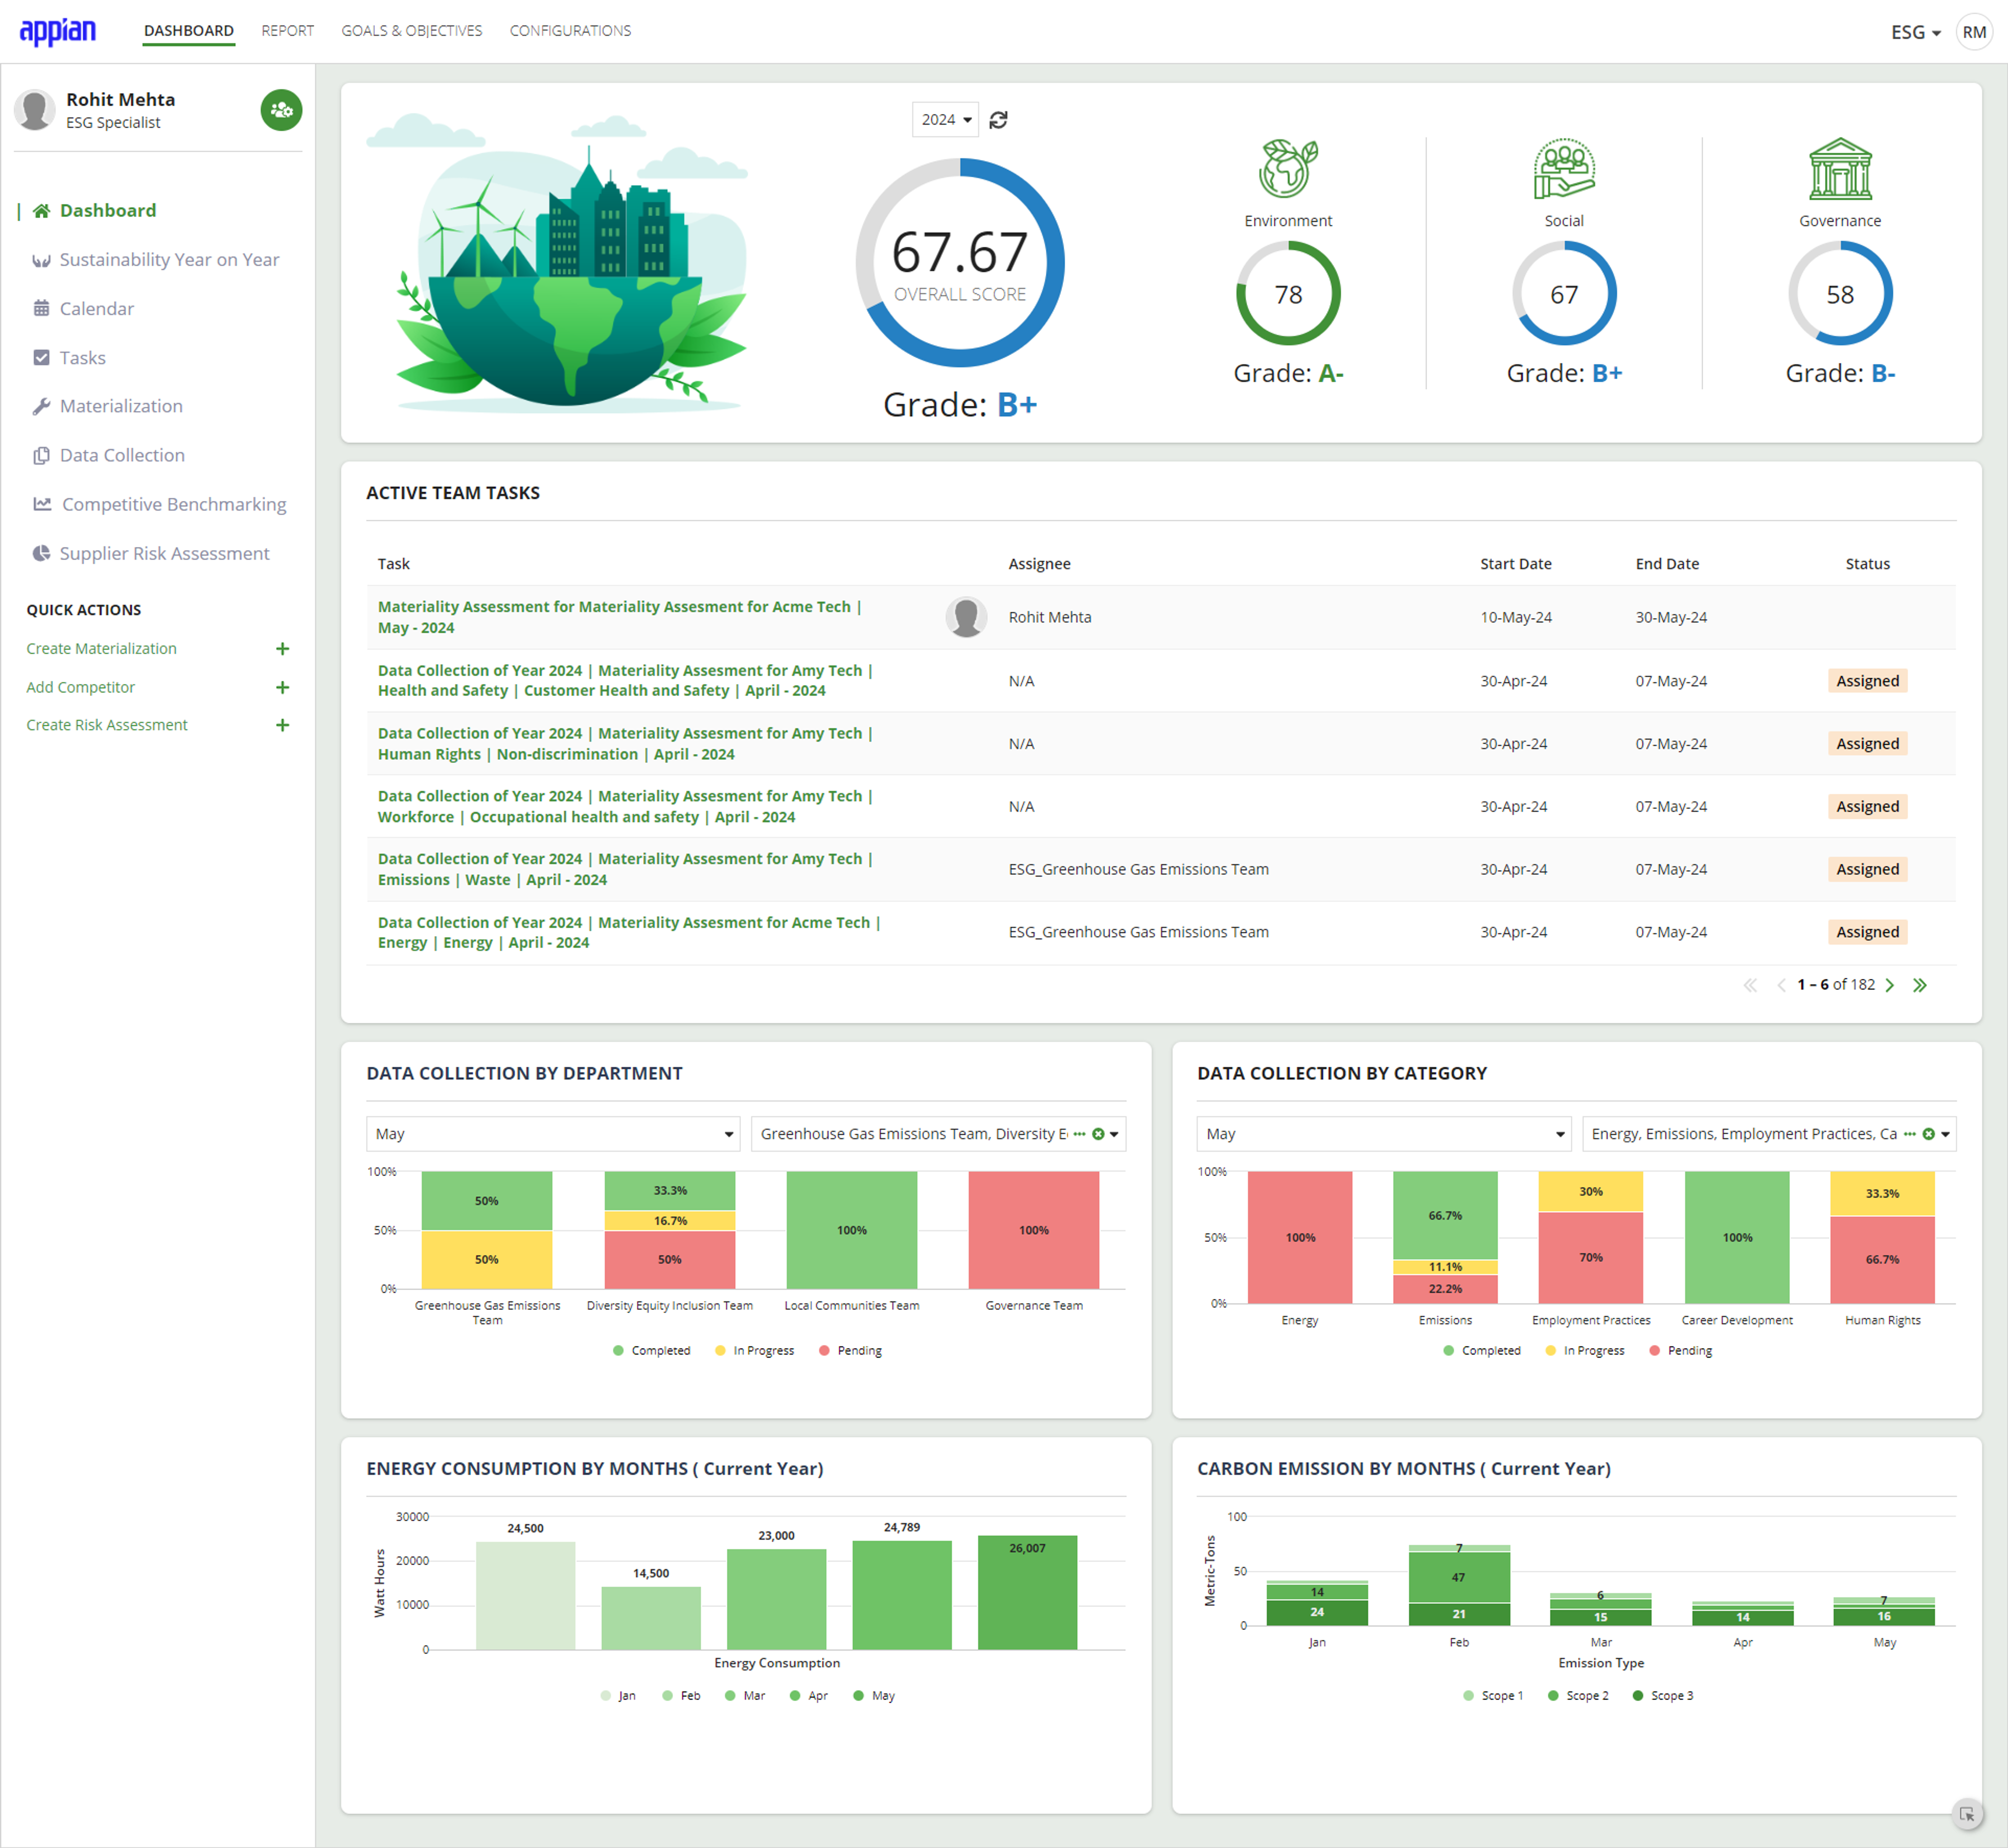2008x1848 pixels.
Task: Click the previous page arrow icon
Action: (x=1781, y=985)
